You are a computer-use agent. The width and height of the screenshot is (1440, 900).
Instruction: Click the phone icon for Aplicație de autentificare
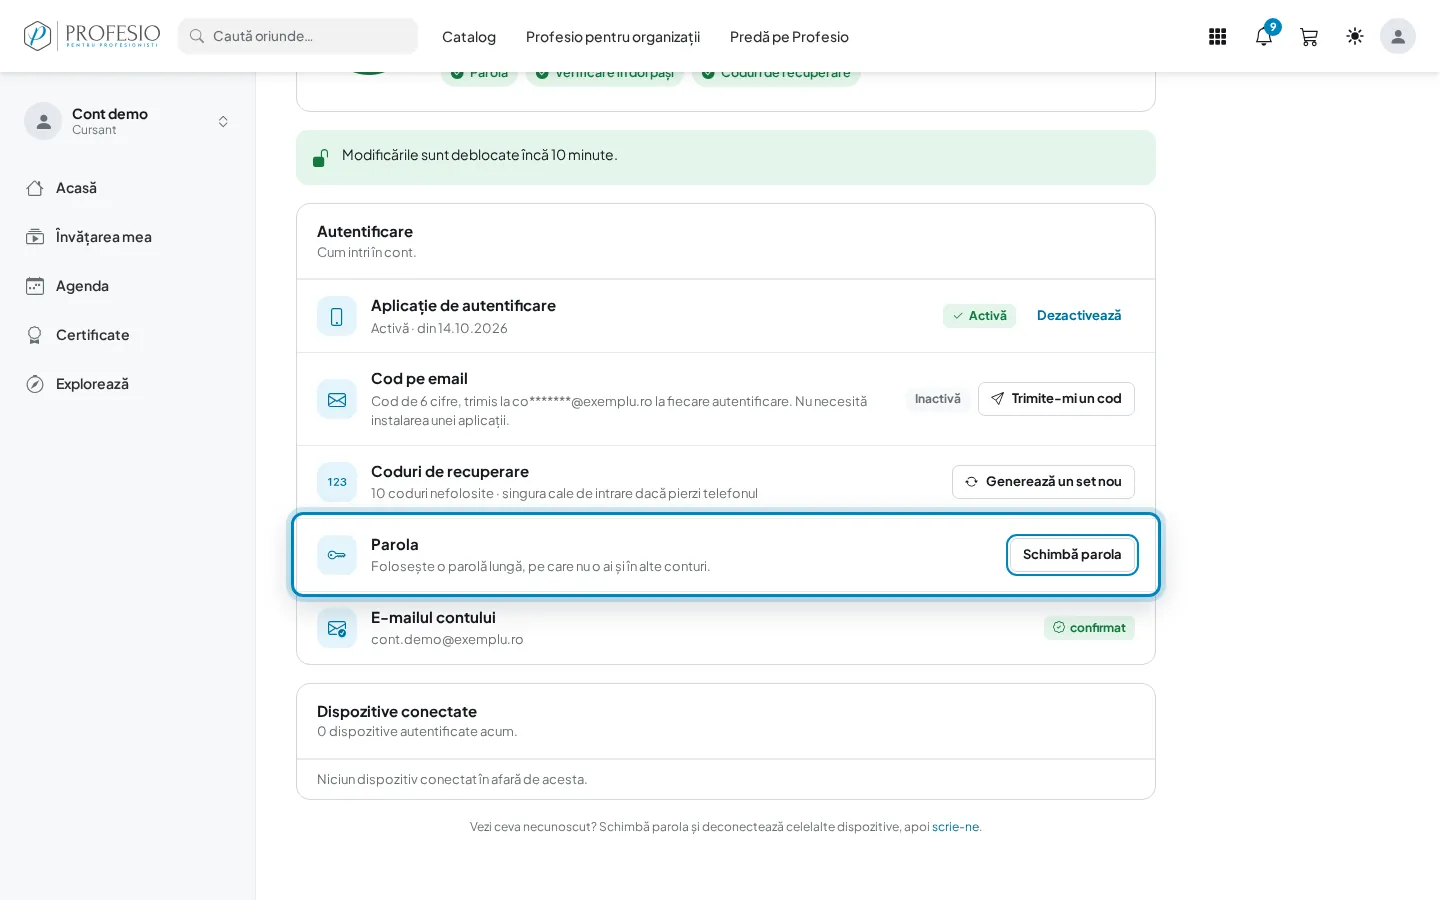[x=337, y=316]
